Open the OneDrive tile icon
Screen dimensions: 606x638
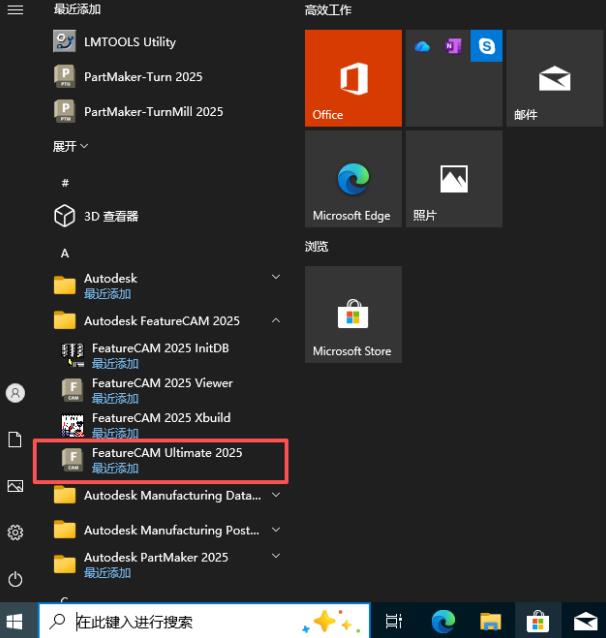pyautogui.click(x=422, y=46)
